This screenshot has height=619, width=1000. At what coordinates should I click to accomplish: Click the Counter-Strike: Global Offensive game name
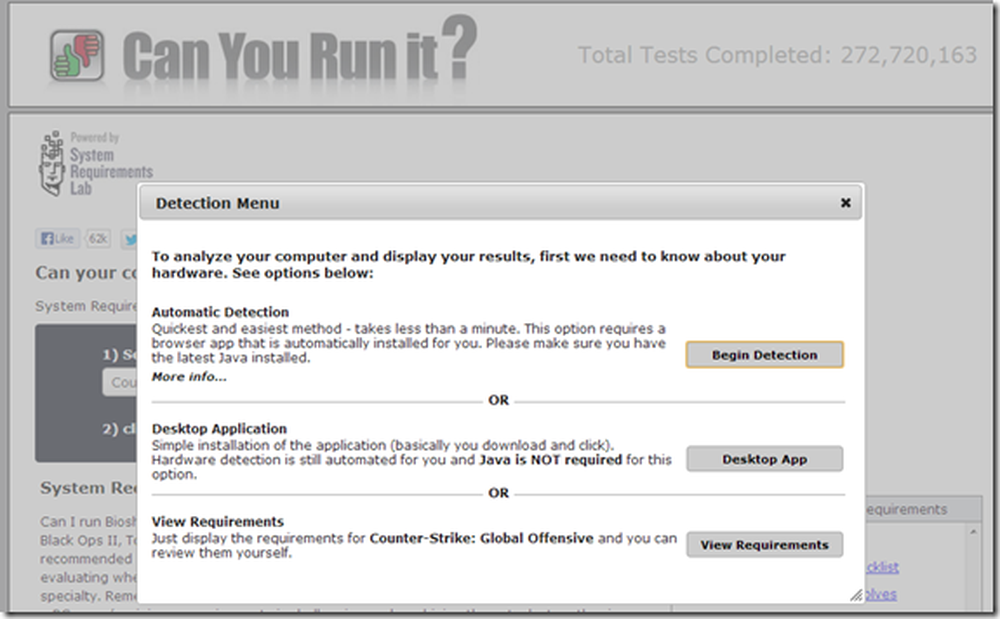[x=482, y=538]
